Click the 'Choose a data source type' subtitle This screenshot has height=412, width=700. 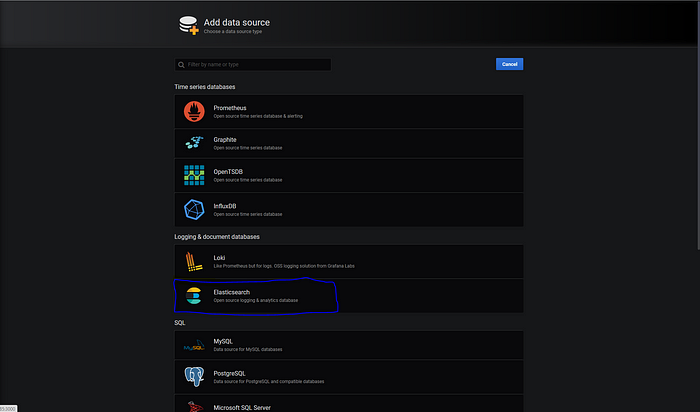[233, 32]
